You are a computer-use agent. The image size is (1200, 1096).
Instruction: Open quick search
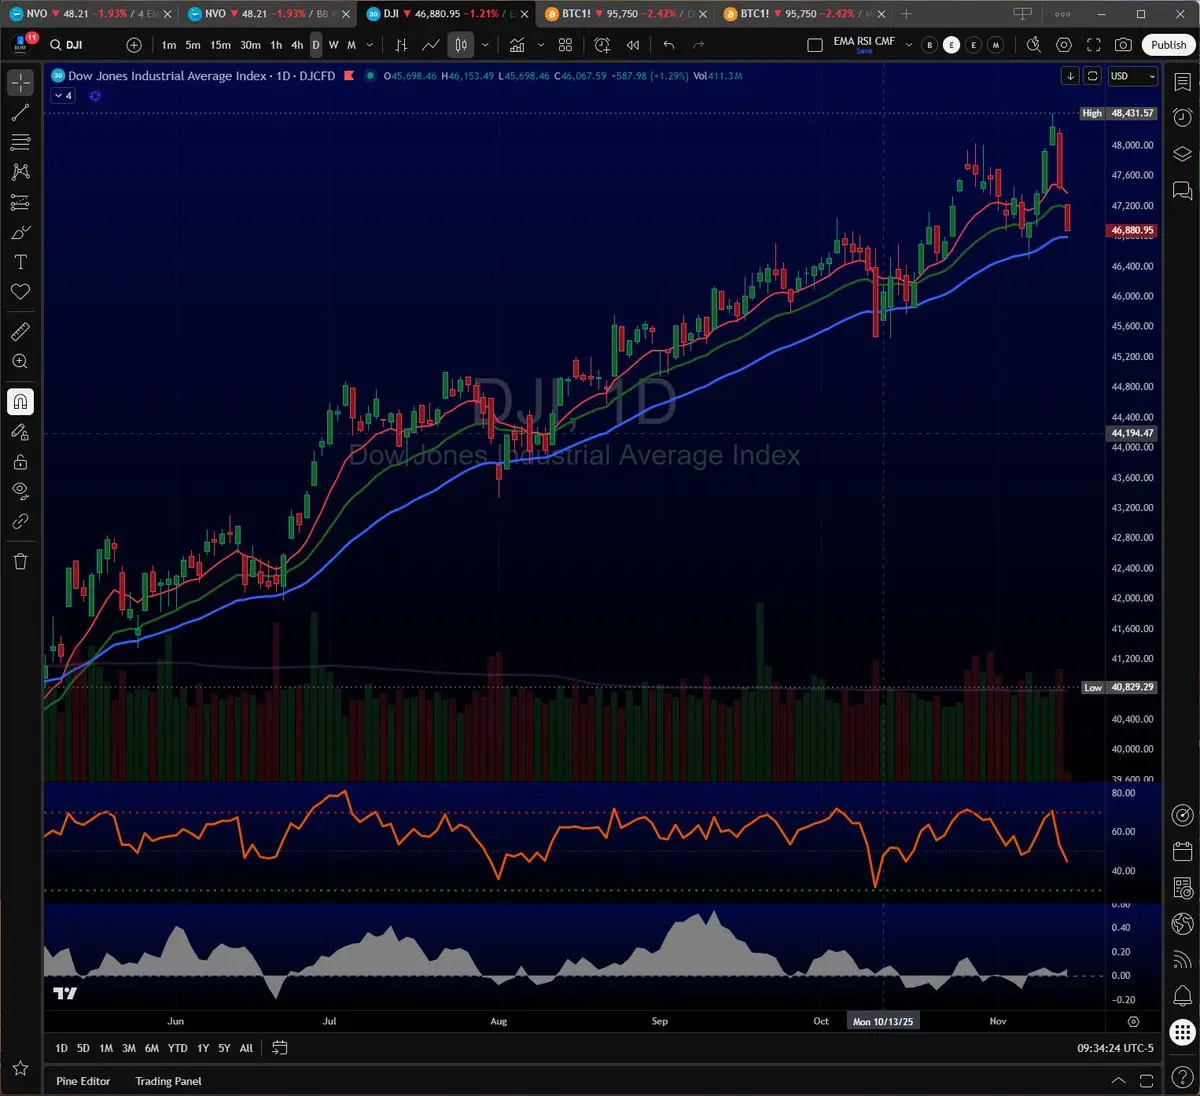coord(1034,45)
